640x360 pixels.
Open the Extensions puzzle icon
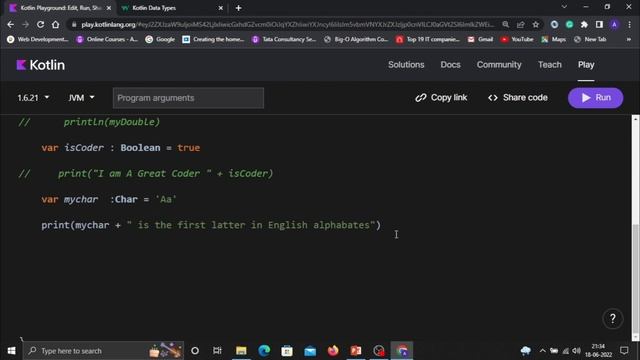click(584, 24)
